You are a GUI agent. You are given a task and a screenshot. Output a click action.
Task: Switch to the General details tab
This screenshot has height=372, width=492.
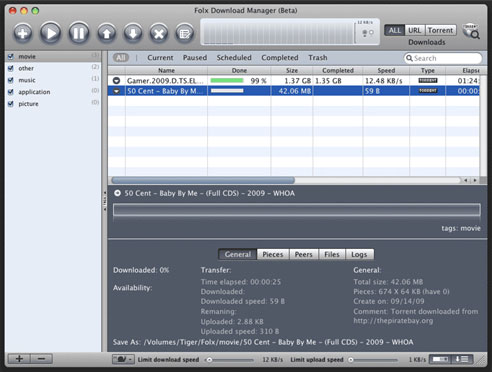(x=237, y=254)
